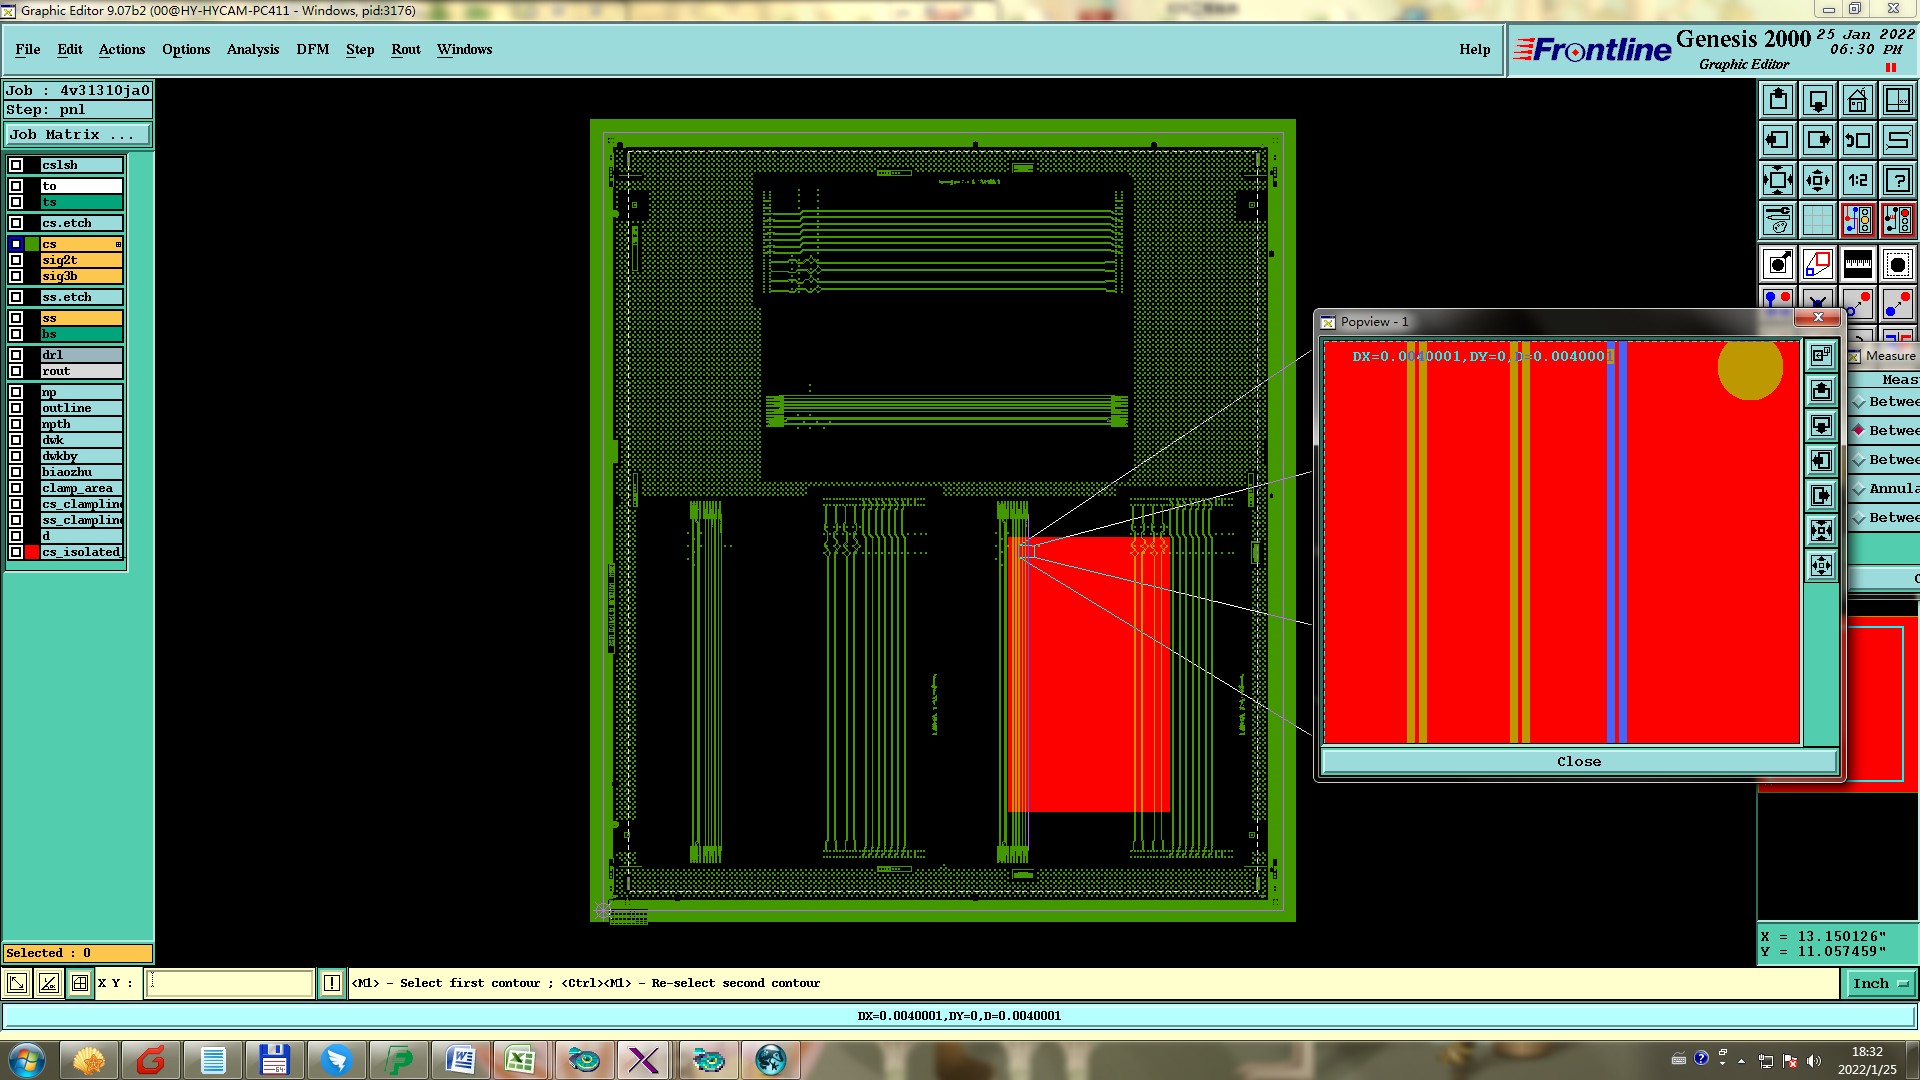Open the Job Matrix selector

78,135
